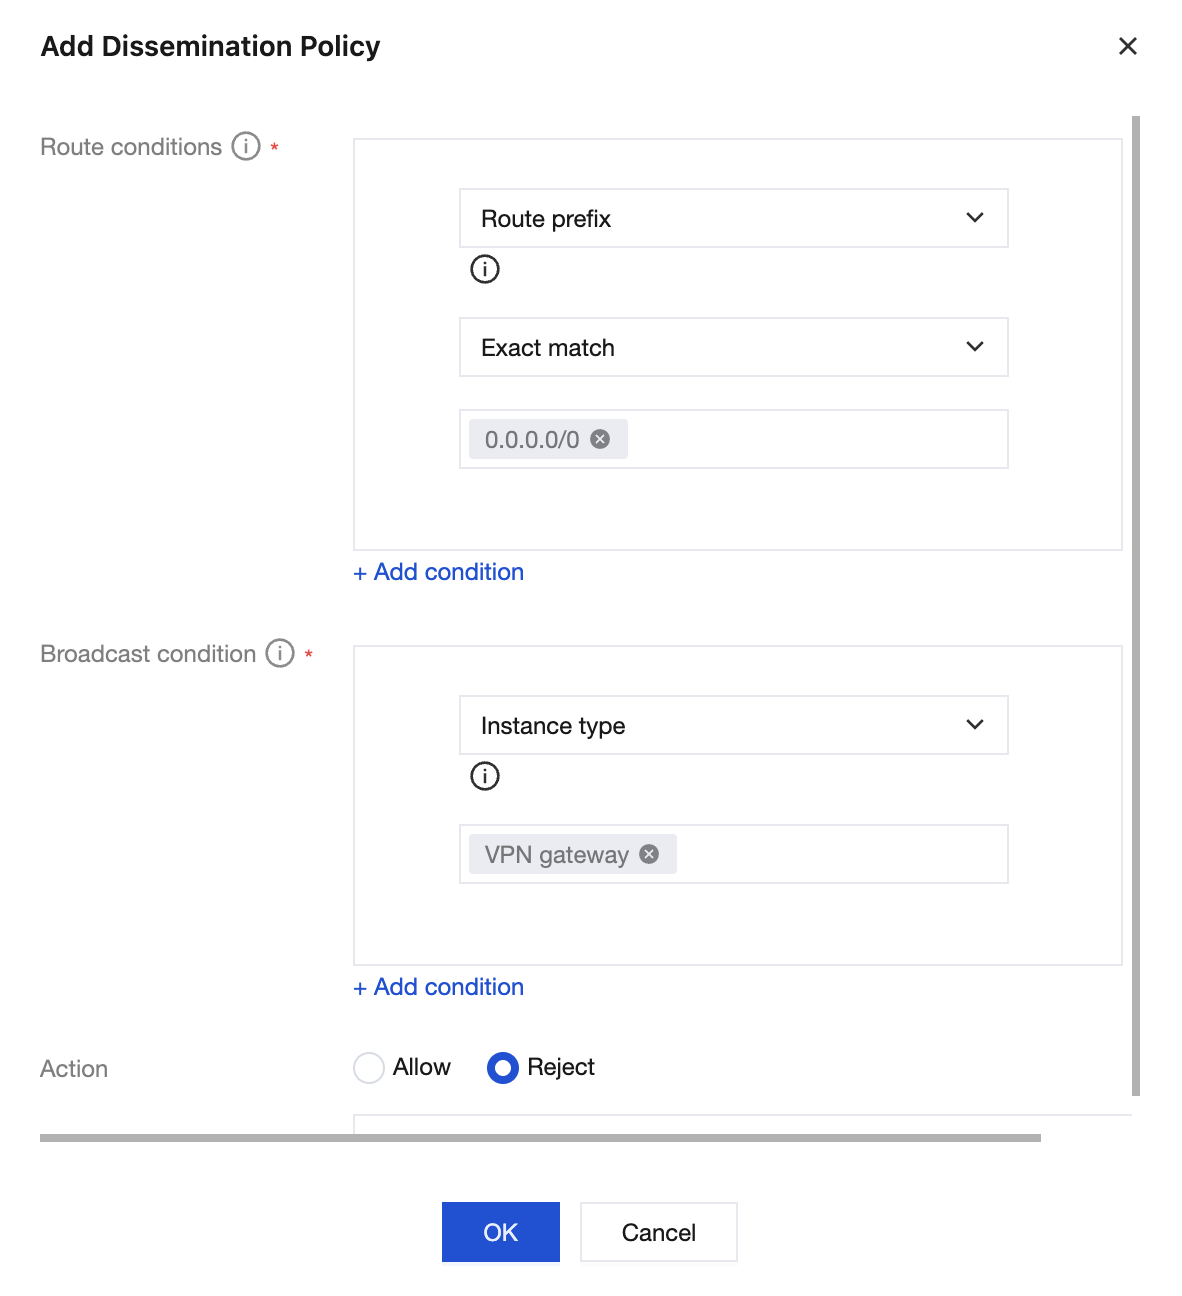The image size is (1182, 1296).
Task: Open the Route prefix dropdown
Action: click(734, 218)
